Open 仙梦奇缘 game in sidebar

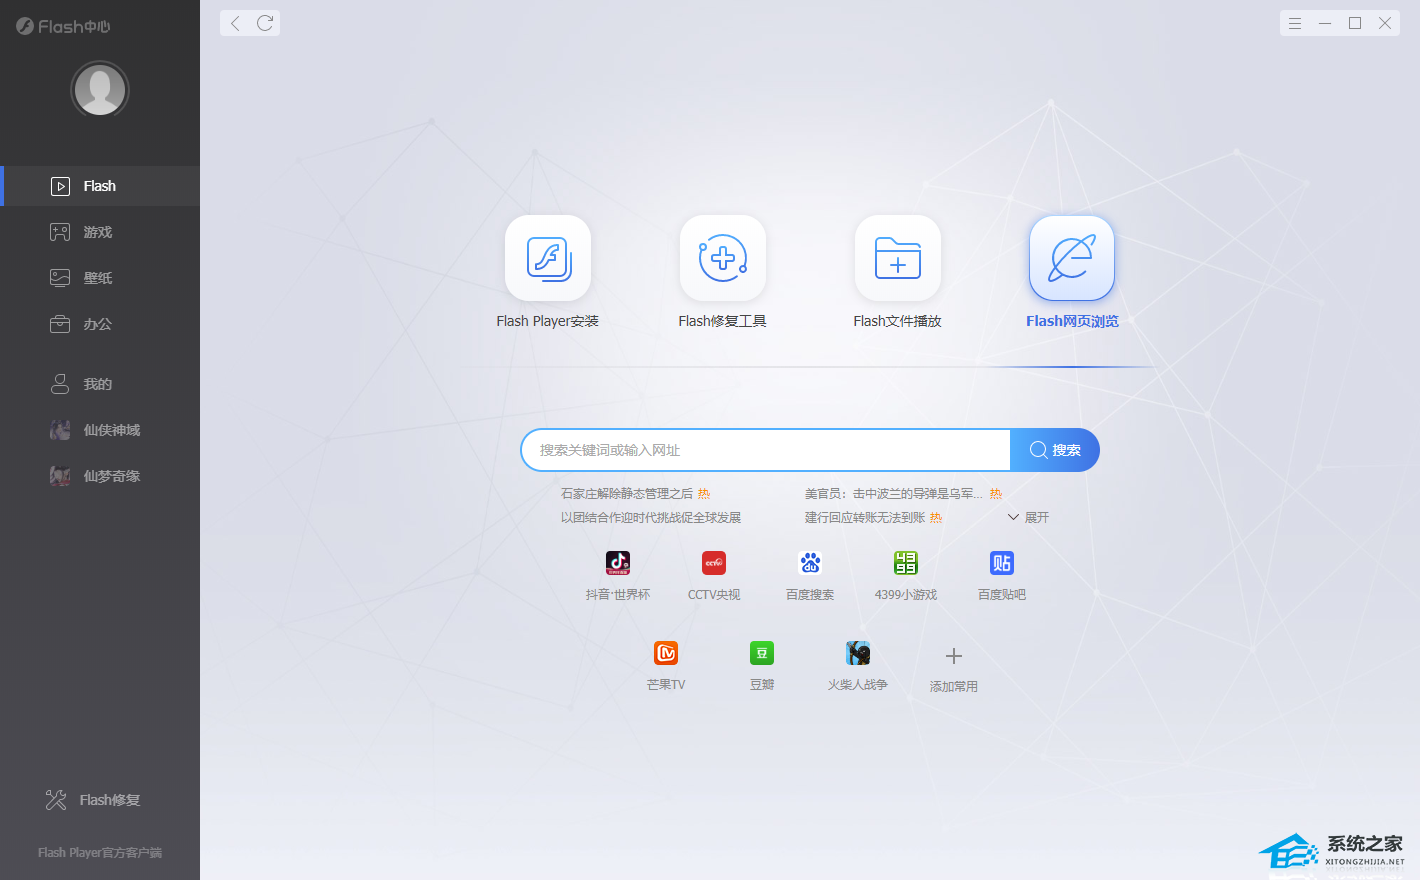tap(100, 476)
